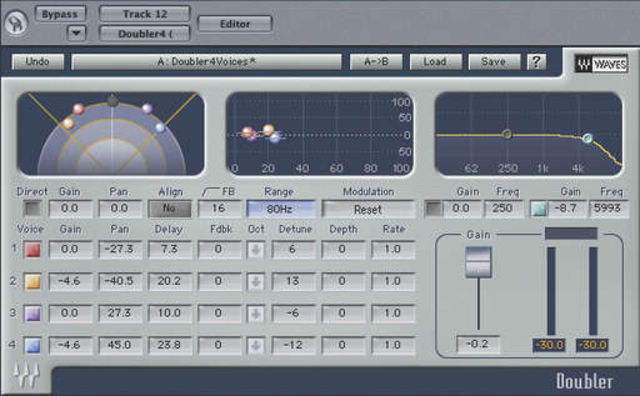Click the question mark help button

(x=536, y=62)
